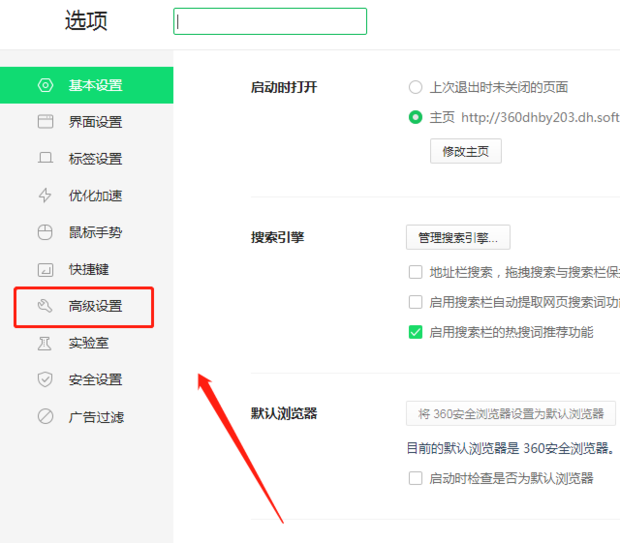Click the flask icon beside 实验室
The height and width of the screenshot is (543, 620).
coord(45,343)
